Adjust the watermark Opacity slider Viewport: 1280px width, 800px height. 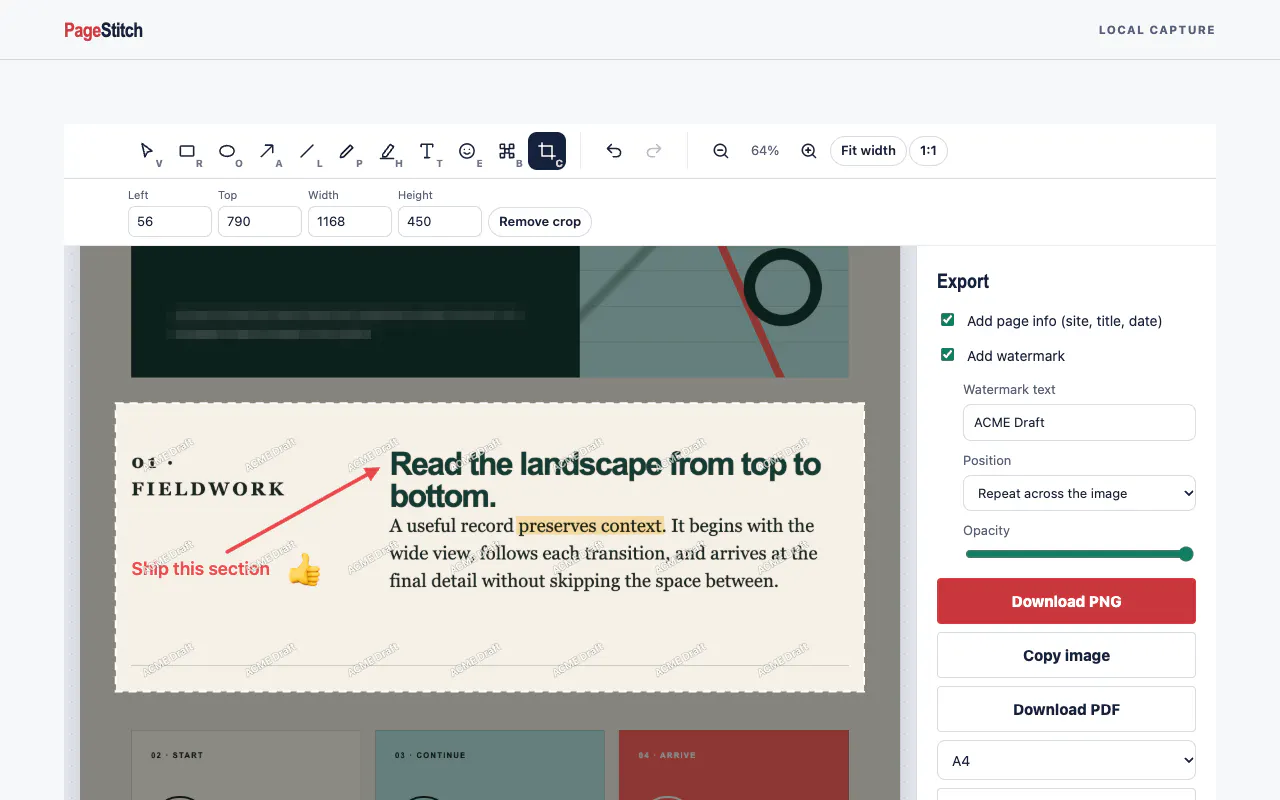1079,554
